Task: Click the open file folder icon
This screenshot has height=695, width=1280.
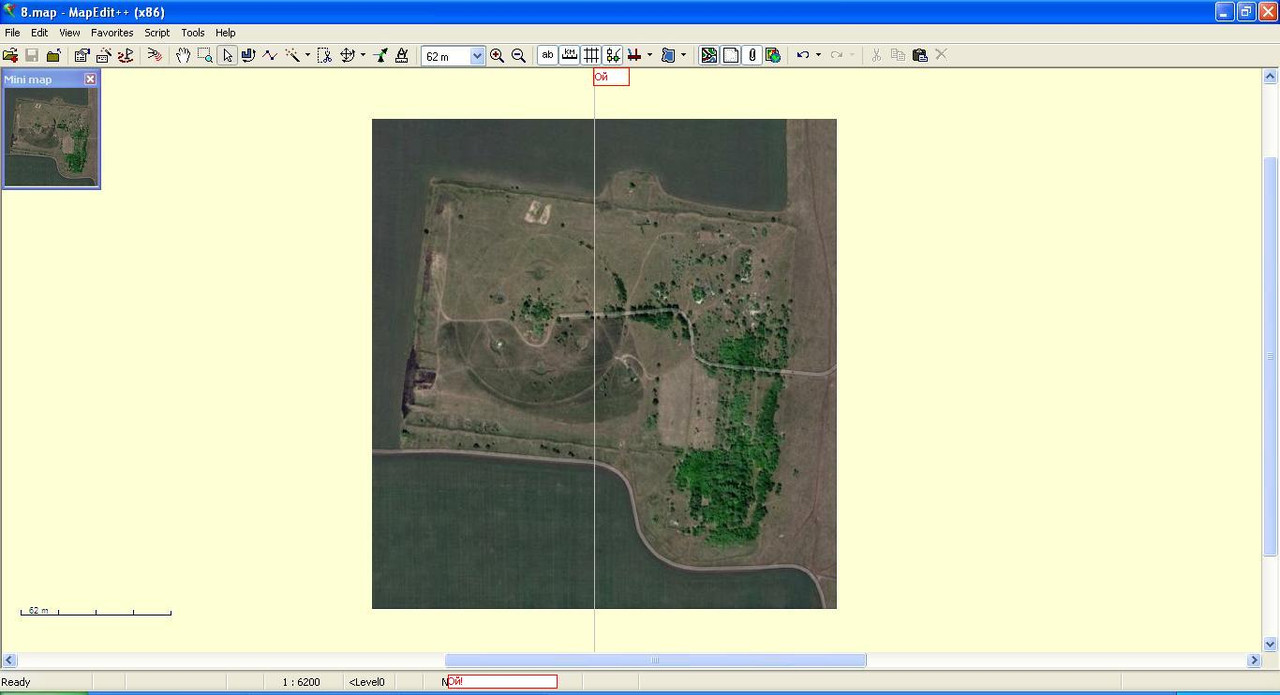Action: coord(10,56)
